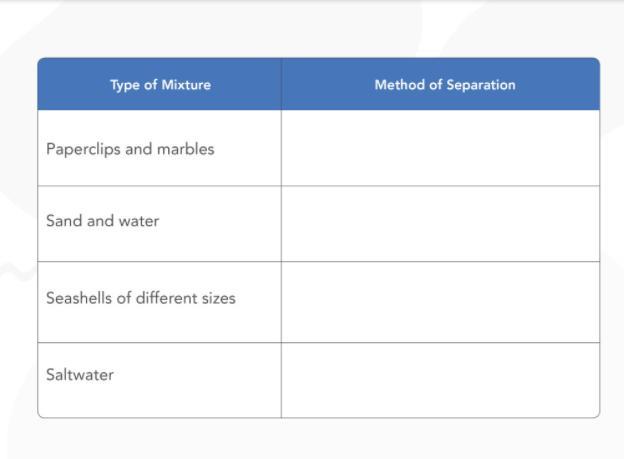Click the word 'water' in second row
The height and width of the screenshot is (459, 624).
pyautogui.click(x=139, y=221)
